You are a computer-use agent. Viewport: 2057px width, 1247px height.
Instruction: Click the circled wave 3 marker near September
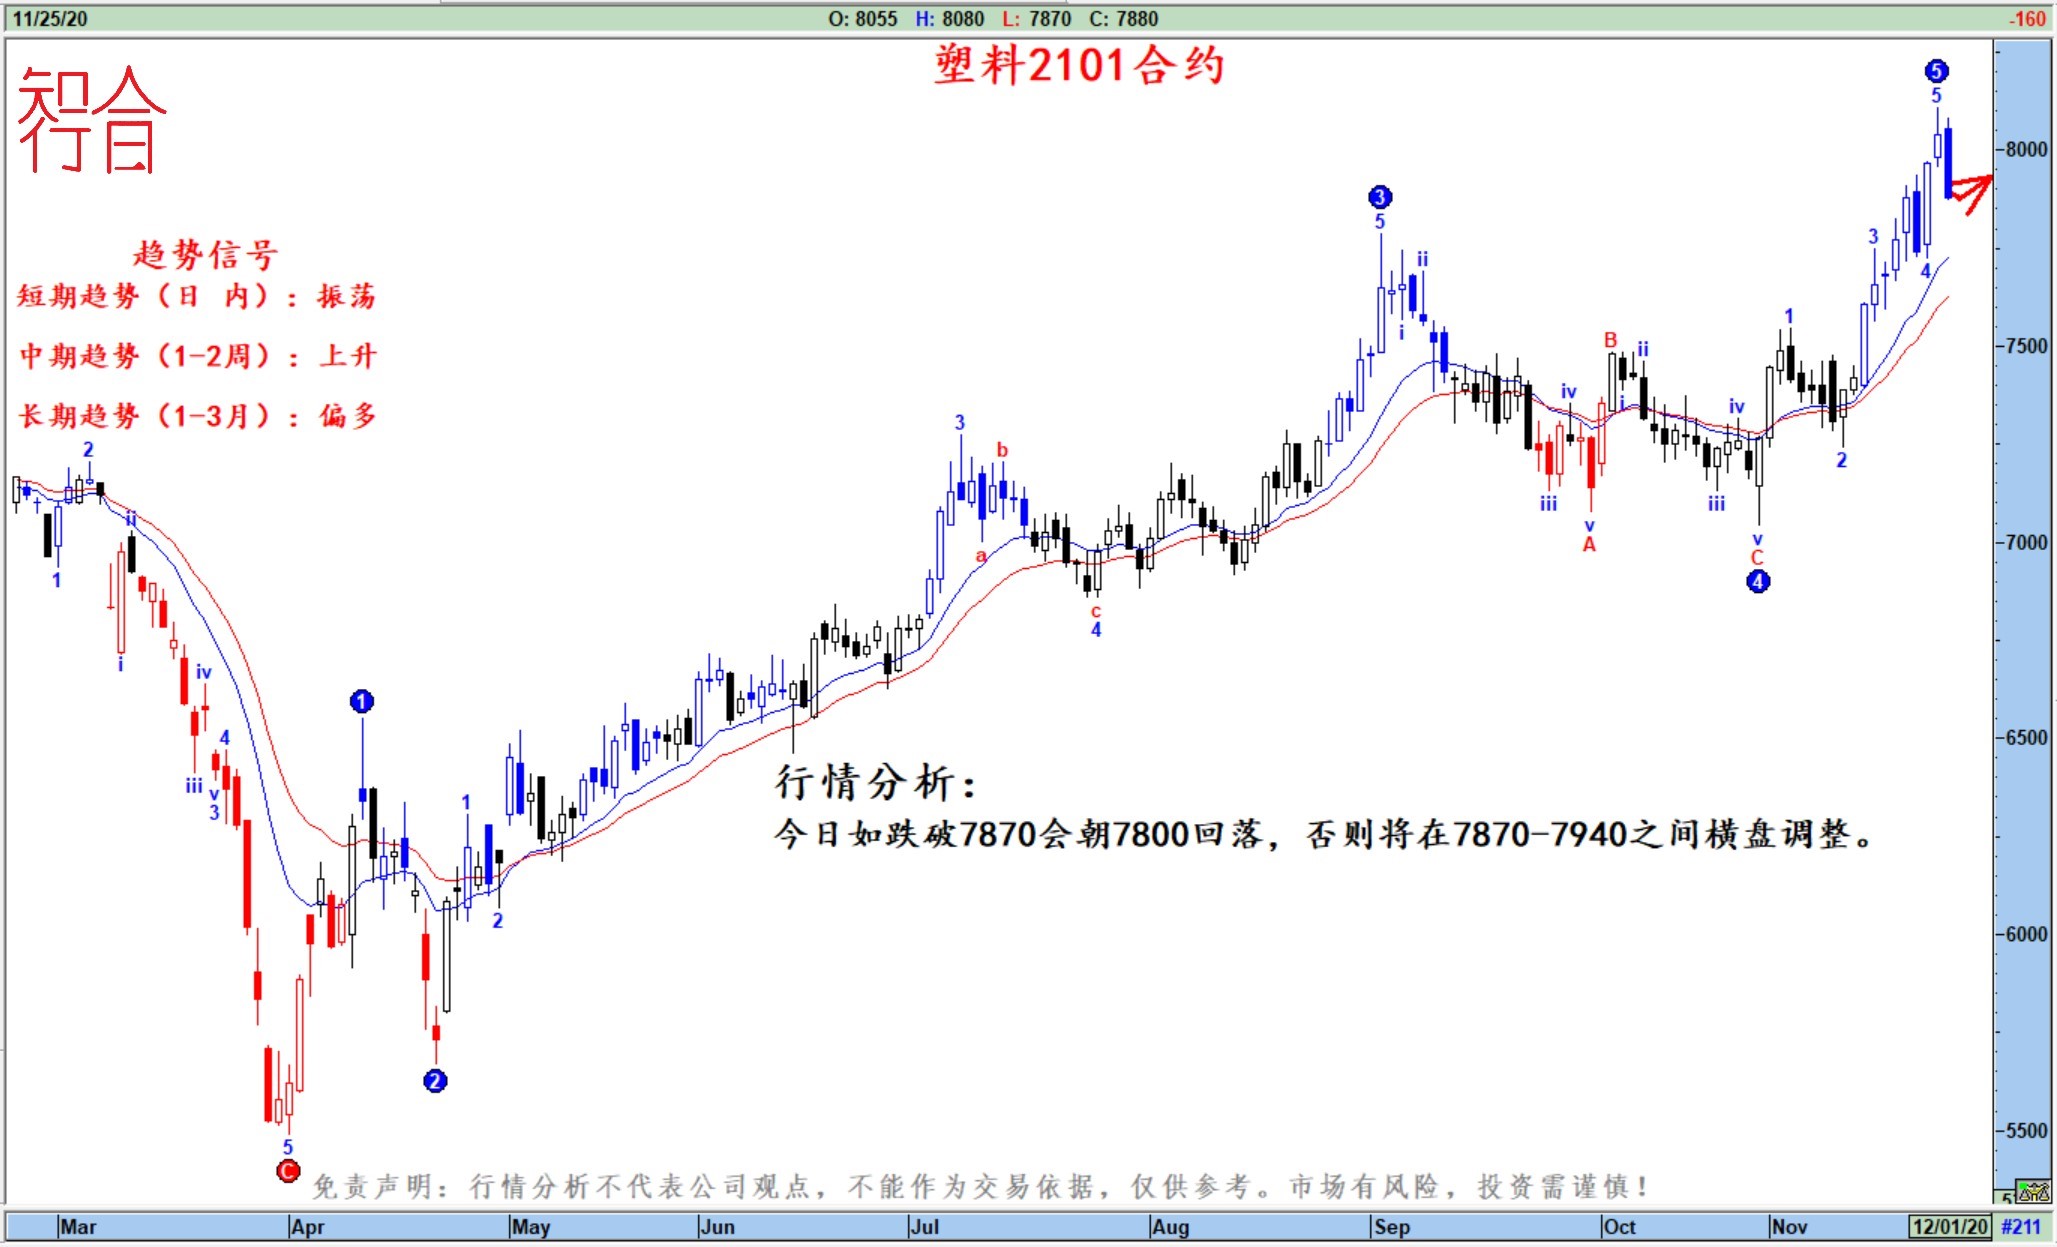point(1380,197)
